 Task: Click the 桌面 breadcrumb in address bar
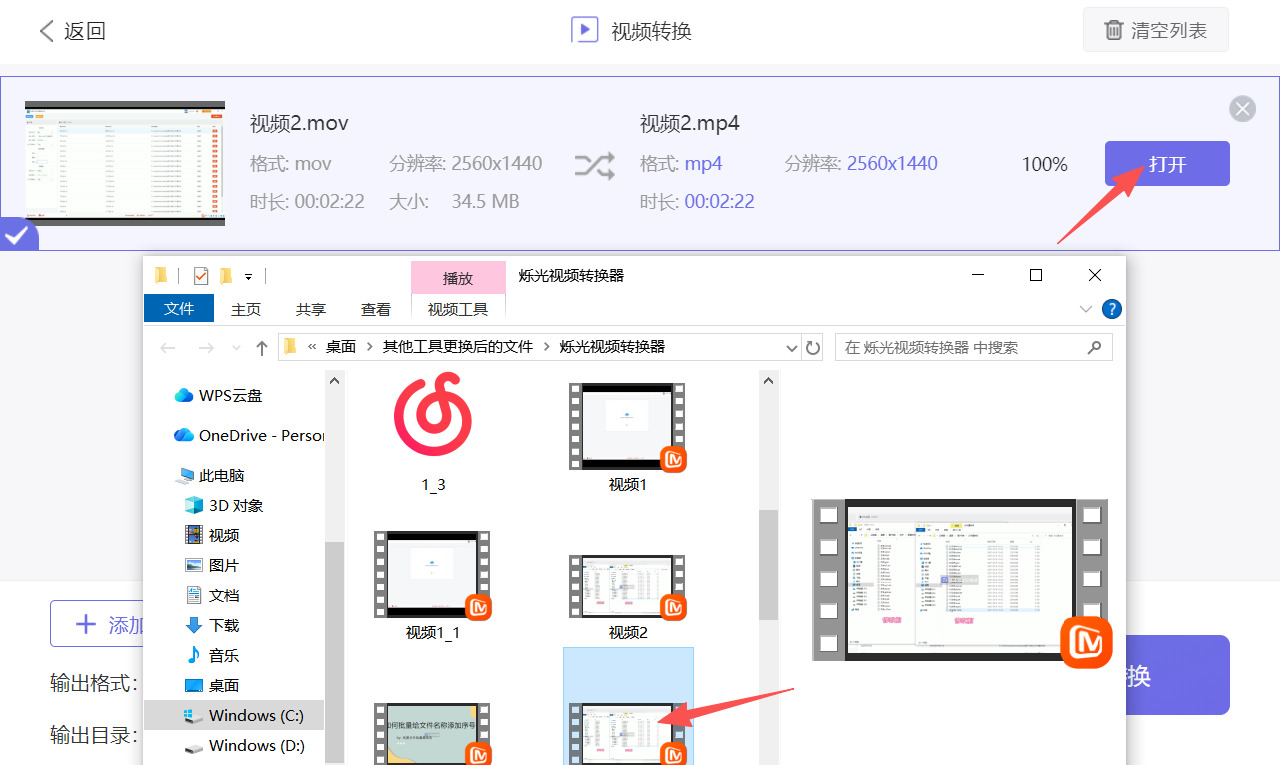click(x=341, y=347)
